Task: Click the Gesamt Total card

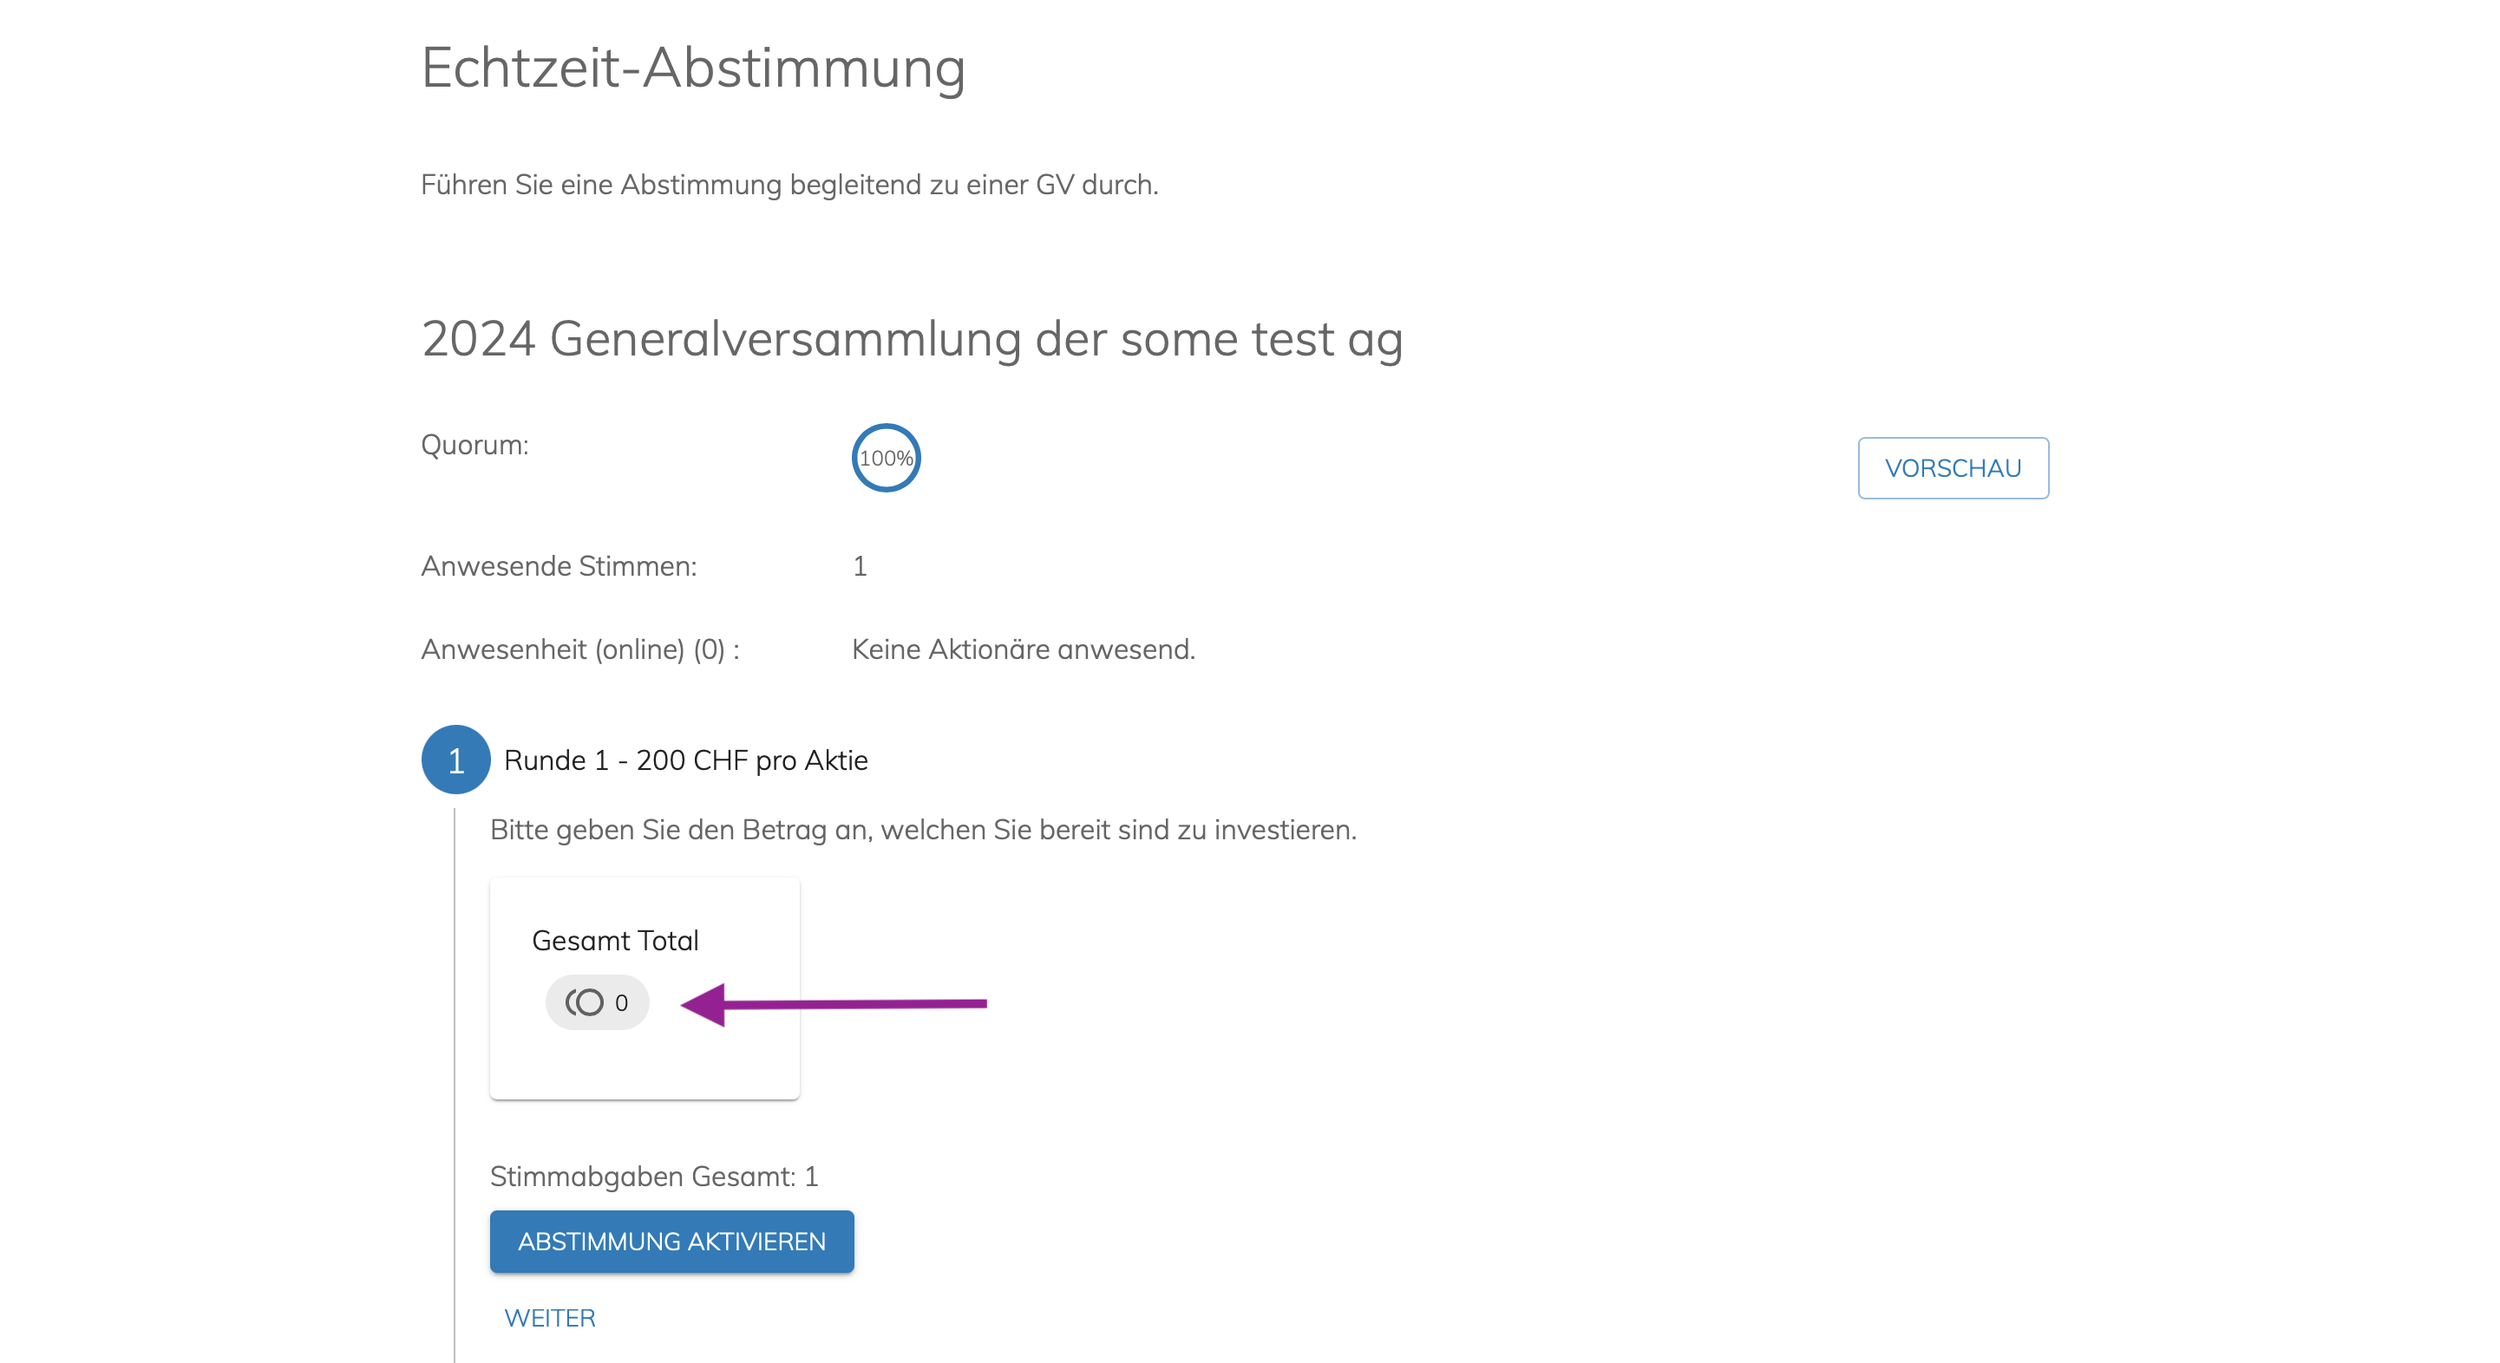Action: pos(644,988)
